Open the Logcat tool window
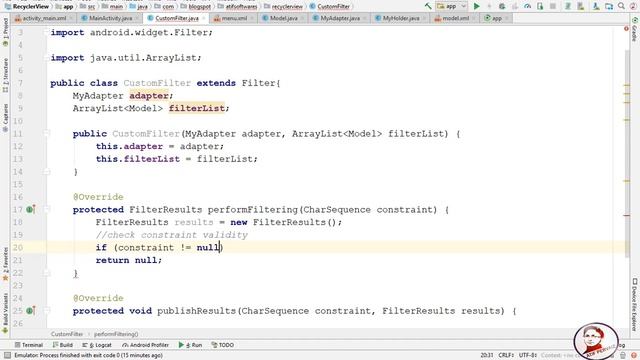 click(97, 345)
